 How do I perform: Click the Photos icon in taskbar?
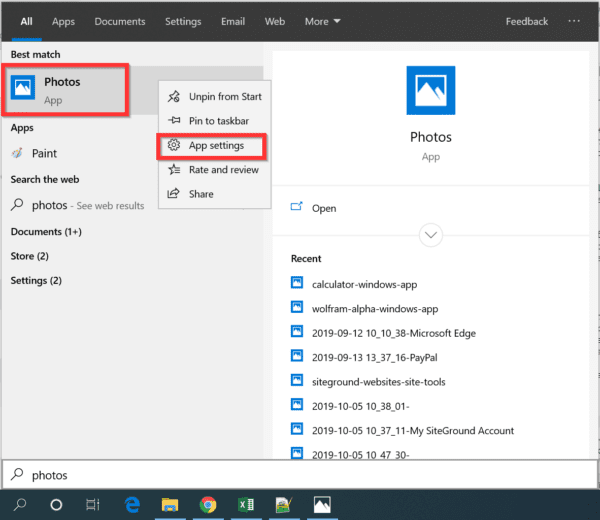click(x=322, y=504)
